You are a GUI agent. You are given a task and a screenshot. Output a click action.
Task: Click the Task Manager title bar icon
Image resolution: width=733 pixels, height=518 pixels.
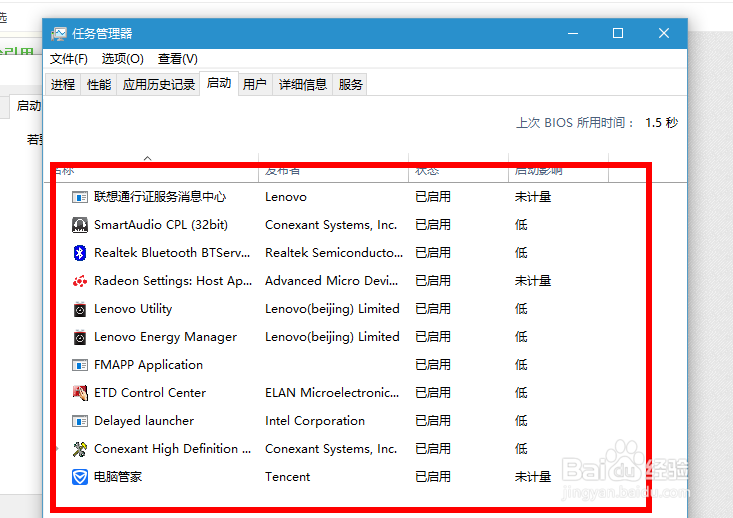coord(59,34)
